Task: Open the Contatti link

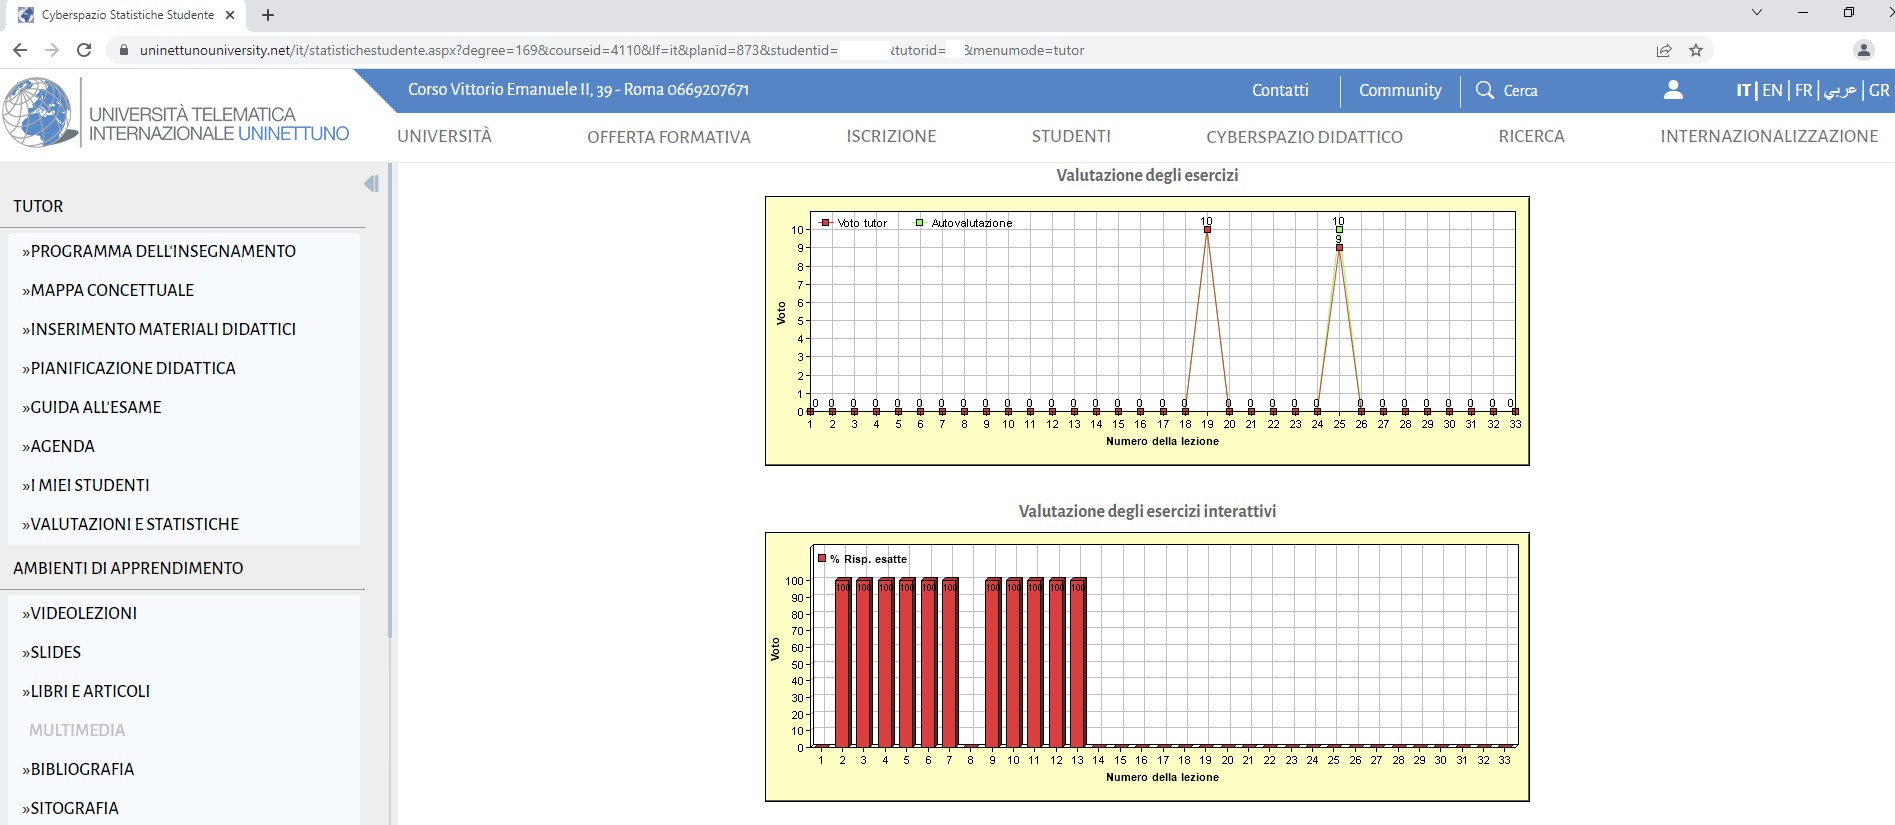Action: pyautogui.click(x=1280, y=90)
